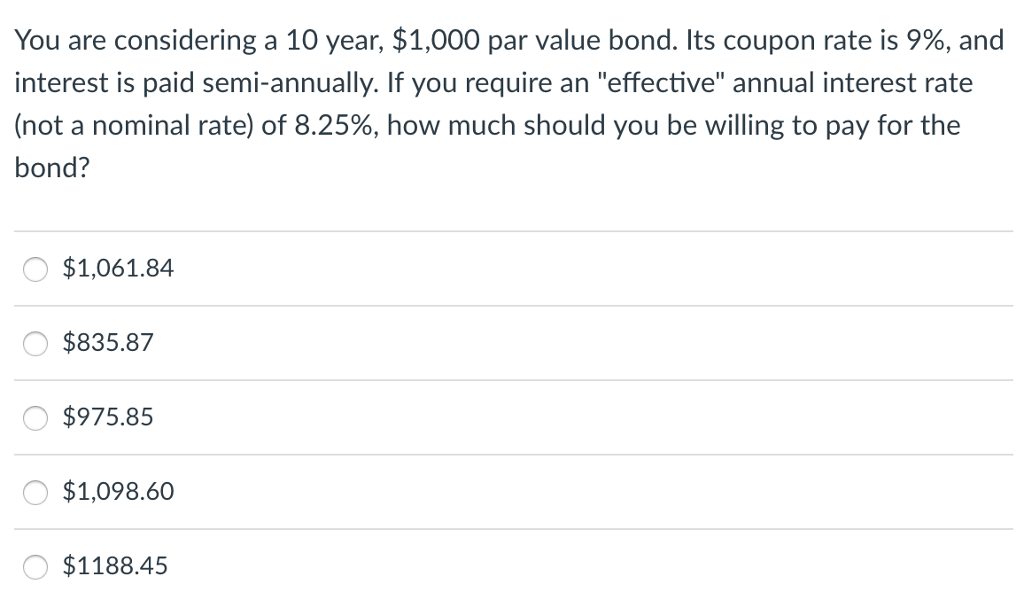Click the $1,098.60 answer text label

coord(117,491)
